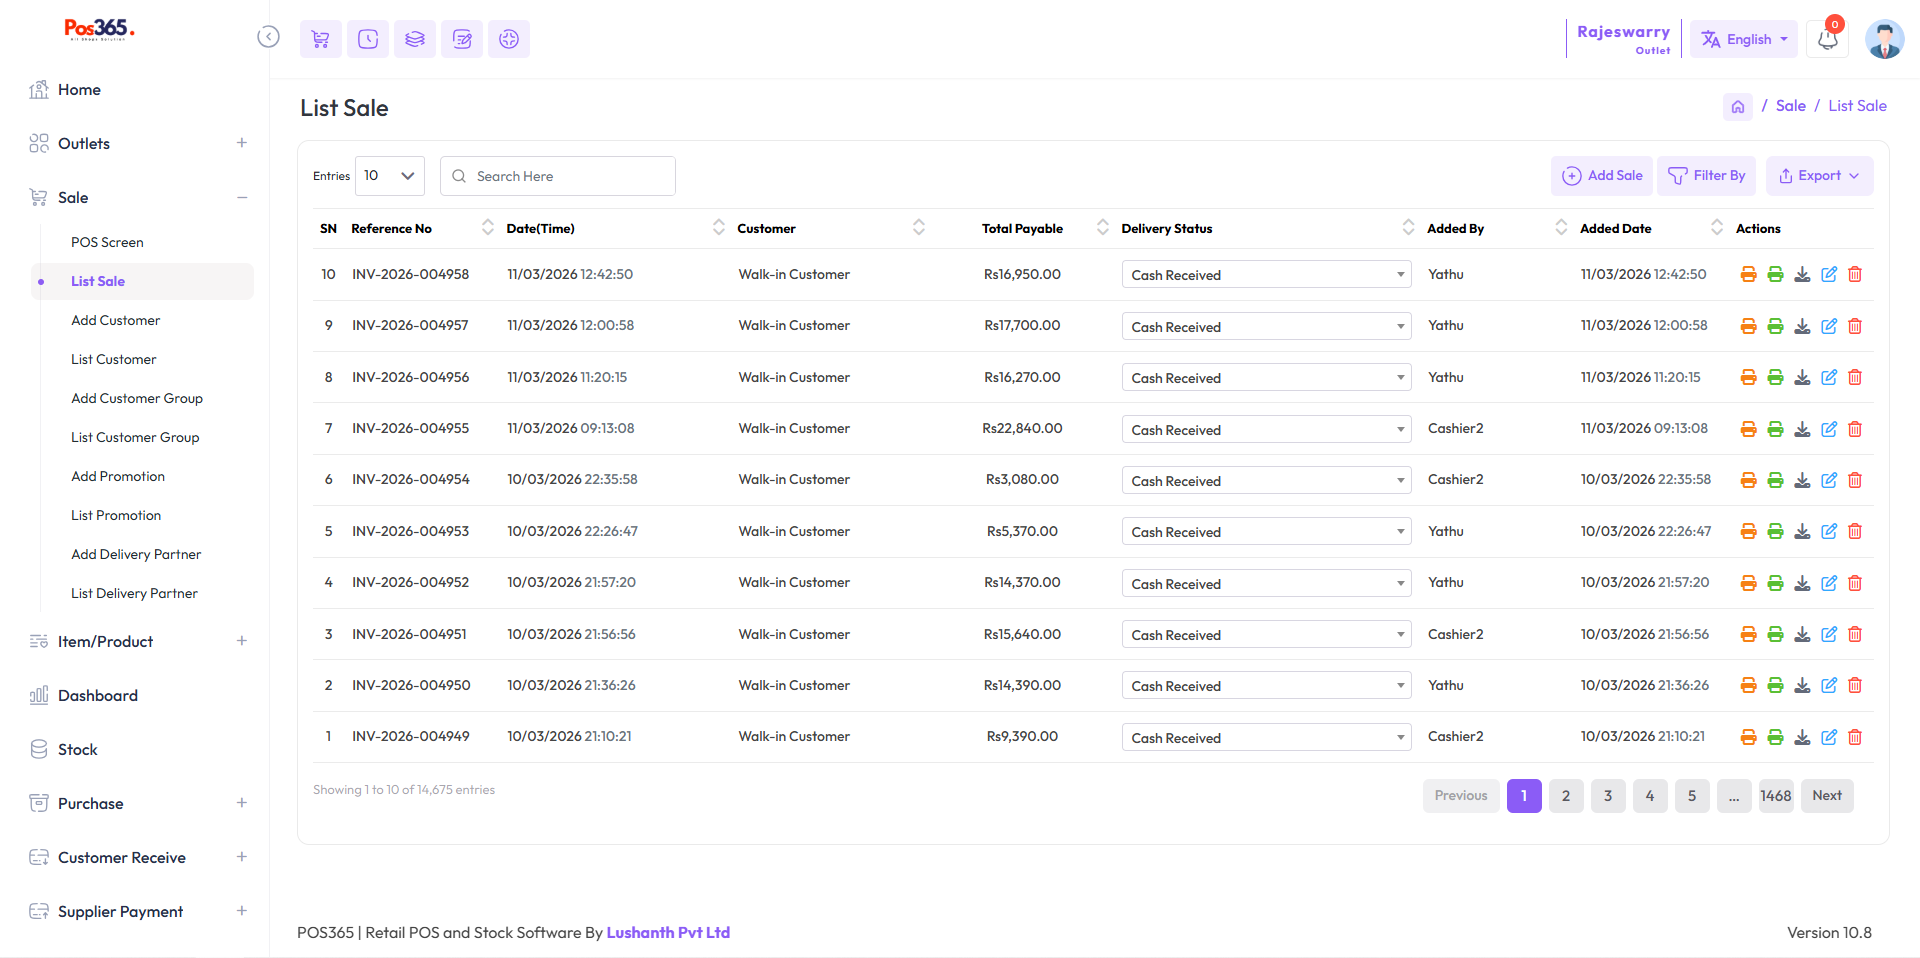Click the stacked layers icon in top toolbar

[415, 39]
